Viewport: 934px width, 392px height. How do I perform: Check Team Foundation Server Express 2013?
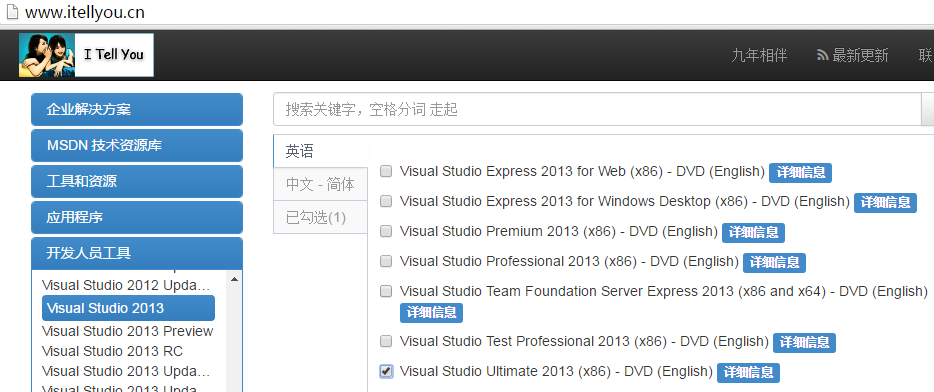(386, 291)
